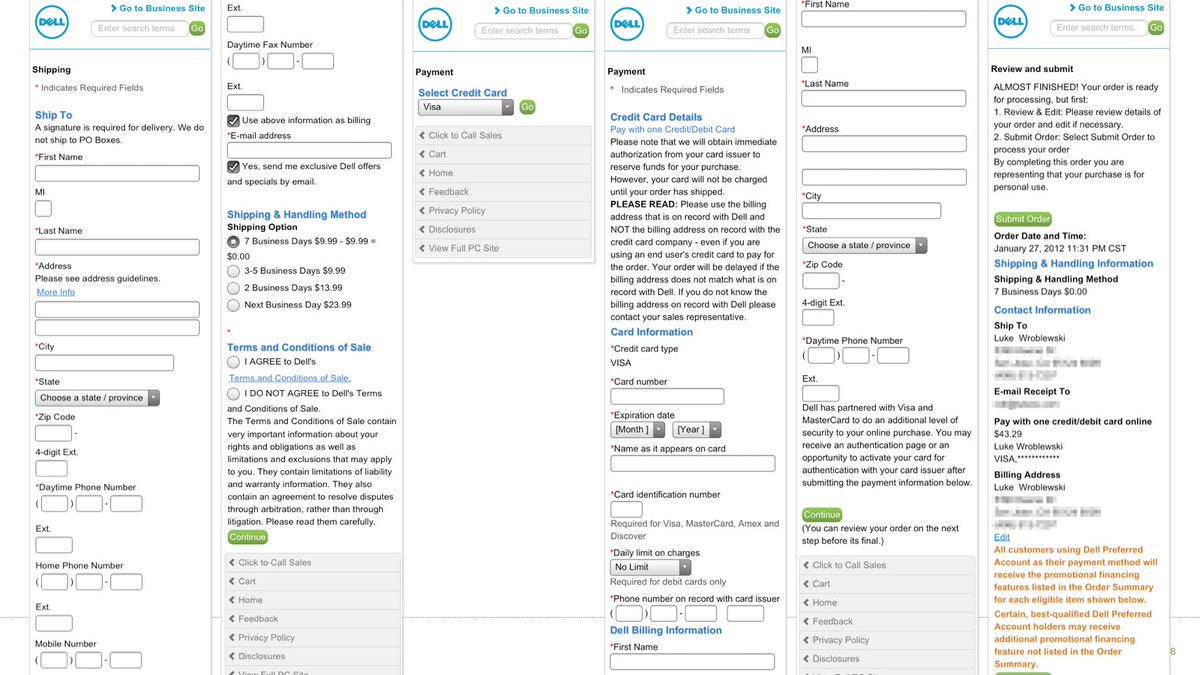
Task: Click the City field under Ship To
Action: point(104,363)
